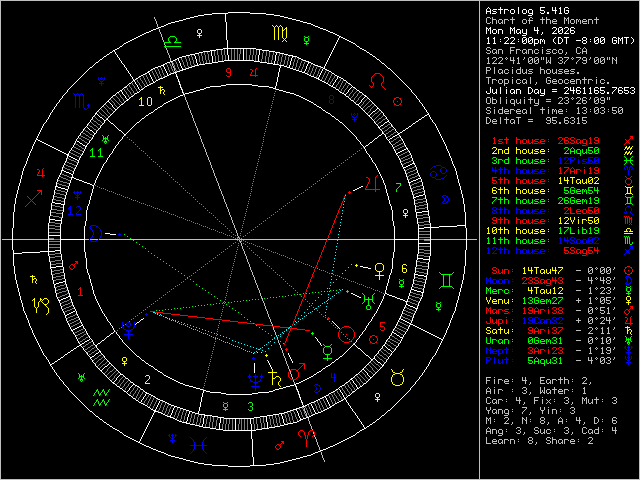Click the Moon symbol ending the sidebar Moon row
640x480 pixels.
pyautogui.click(x=629, y=280)
